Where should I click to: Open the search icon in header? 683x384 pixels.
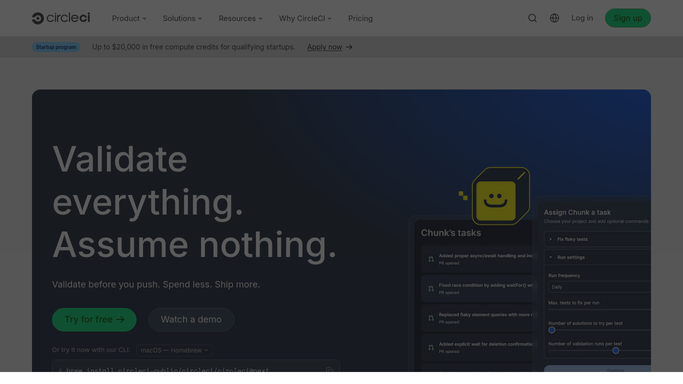(x=532, y=18)
